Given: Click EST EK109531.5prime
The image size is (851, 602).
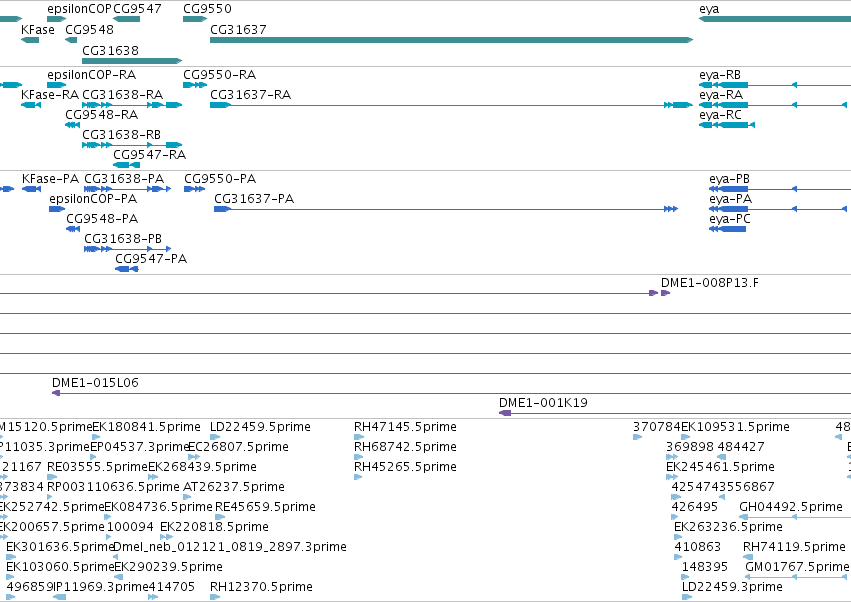Looking at the screenshot, I should pyautogui.click(x=735, y=427).
